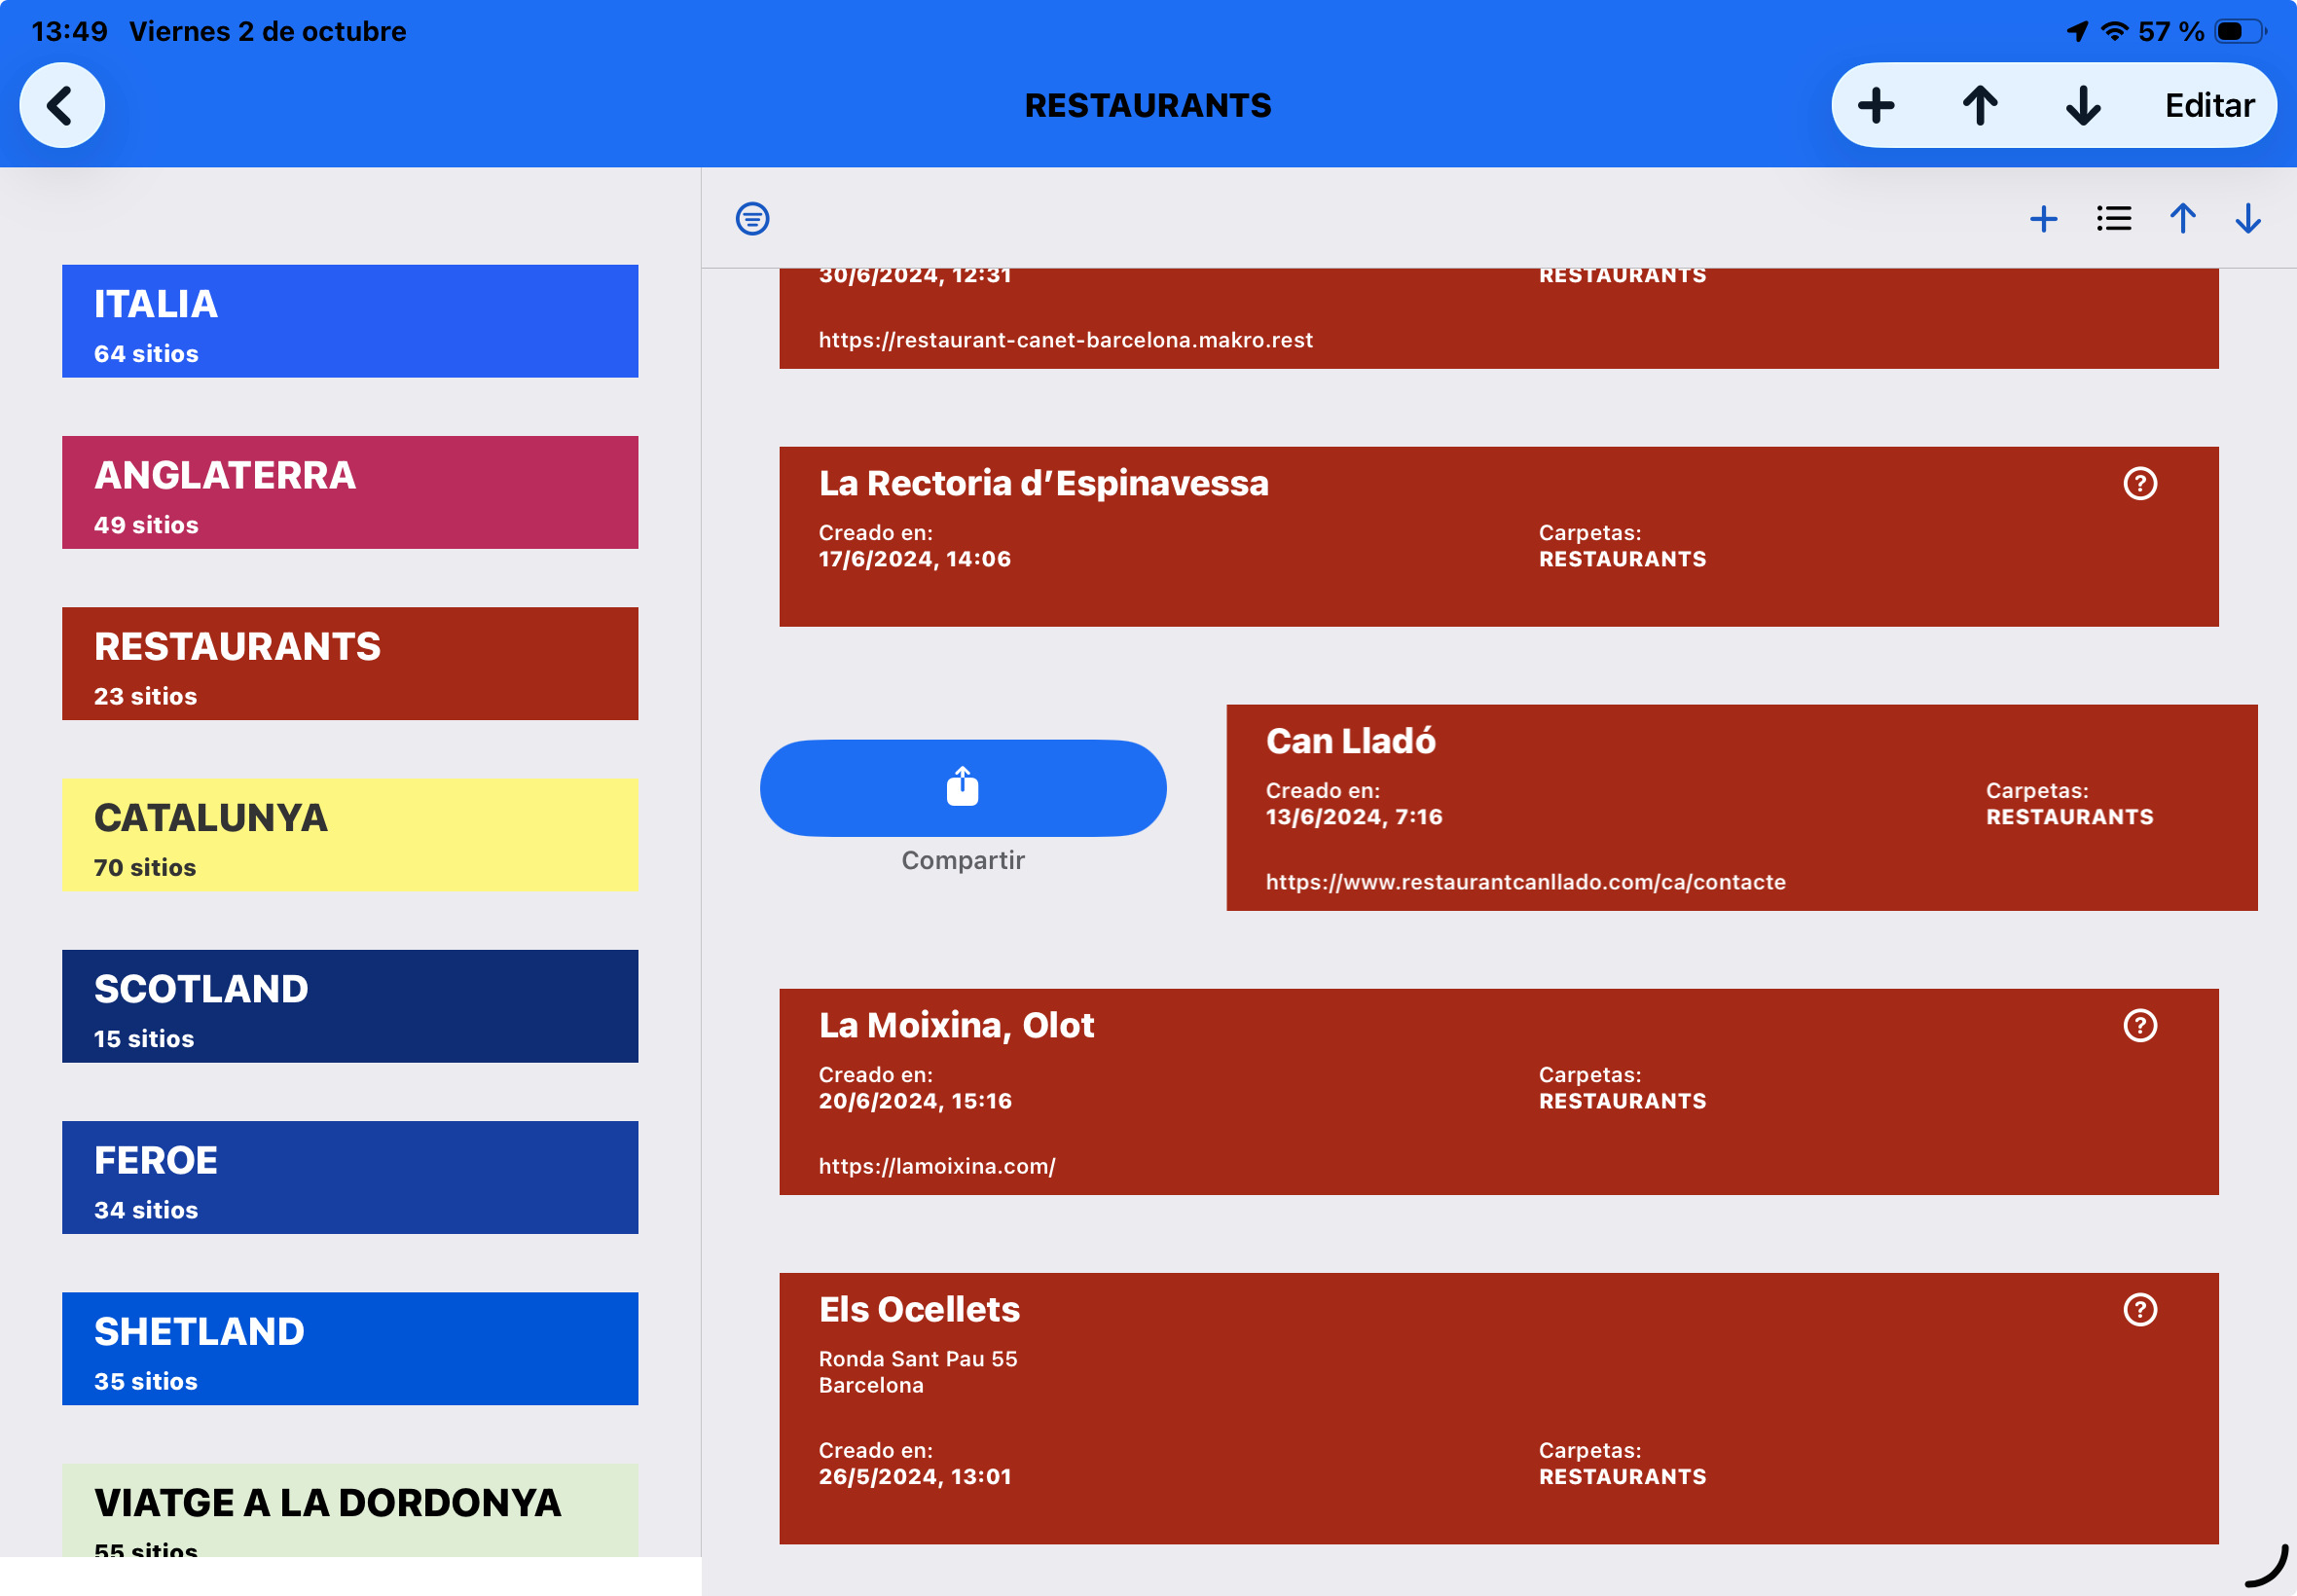
Task: Tap the small blue plus icon
Action: [2043, 218]
